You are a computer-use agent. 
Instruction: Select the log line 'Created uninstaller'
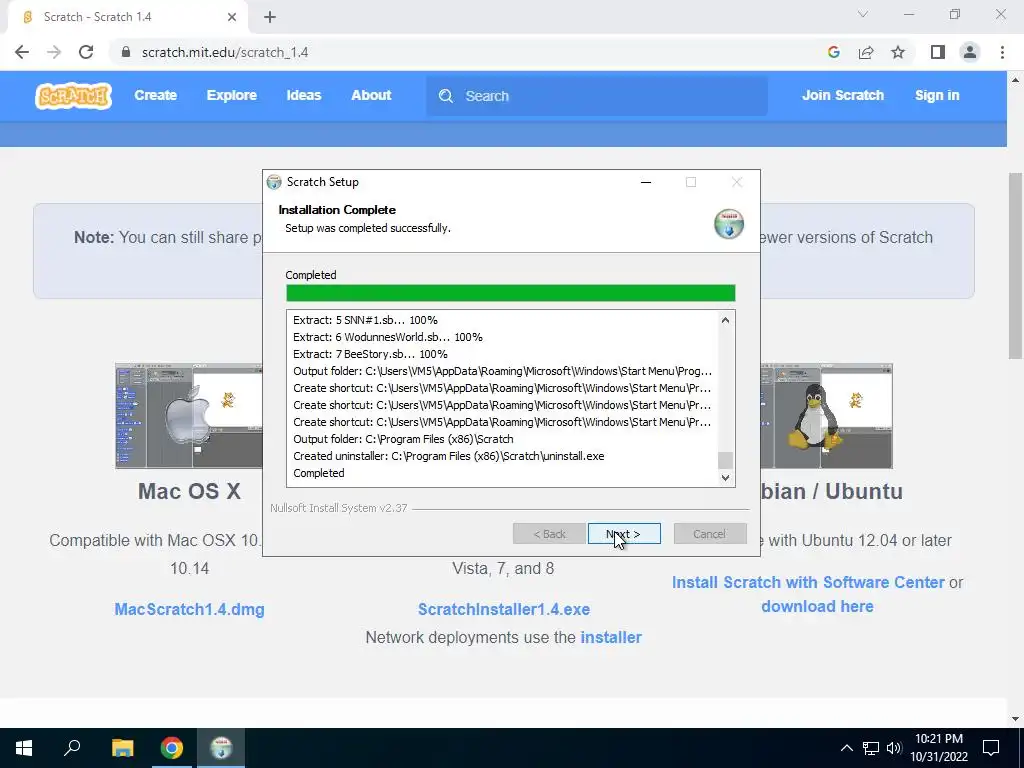pyautogui.click(x=449, y=456)
